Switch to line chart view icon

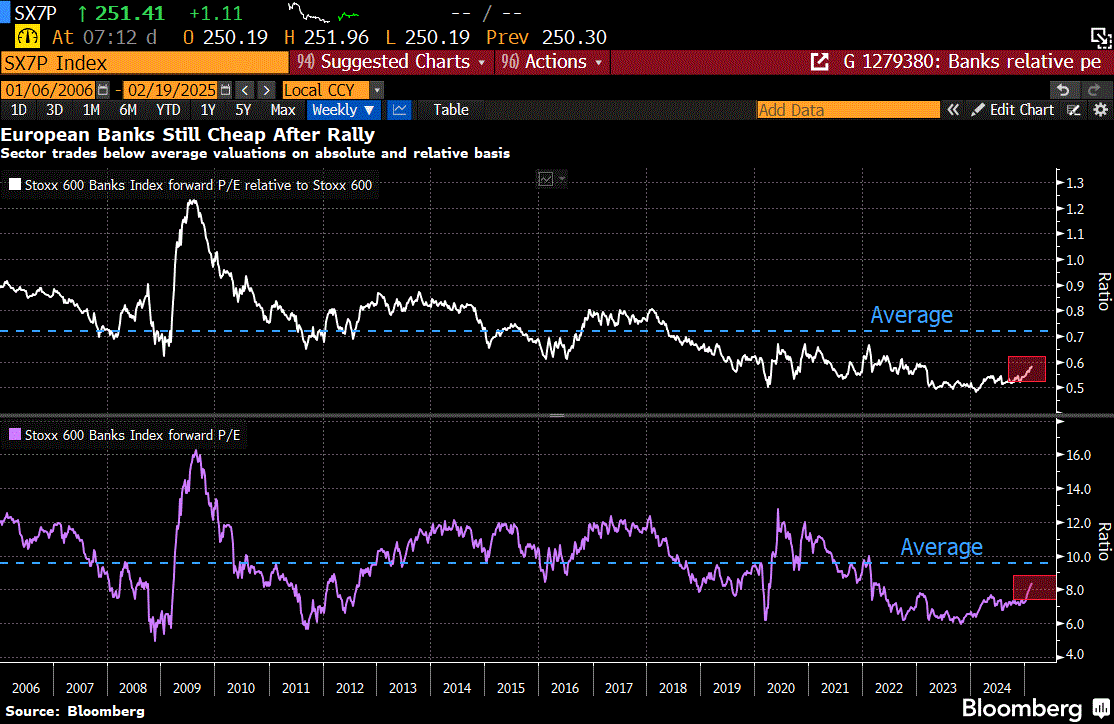click(x=399, y=110)
